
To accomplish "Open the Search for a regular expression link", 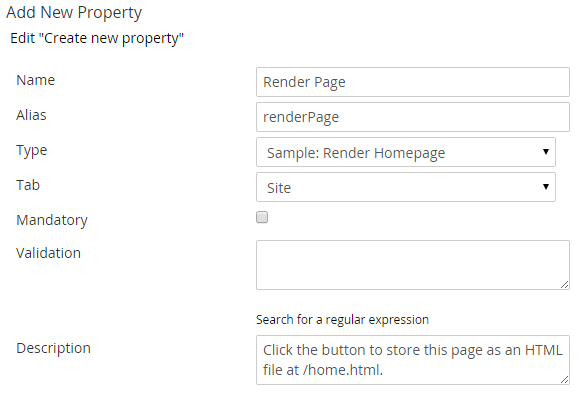I will pyautogui.click(x=342, y=320).
